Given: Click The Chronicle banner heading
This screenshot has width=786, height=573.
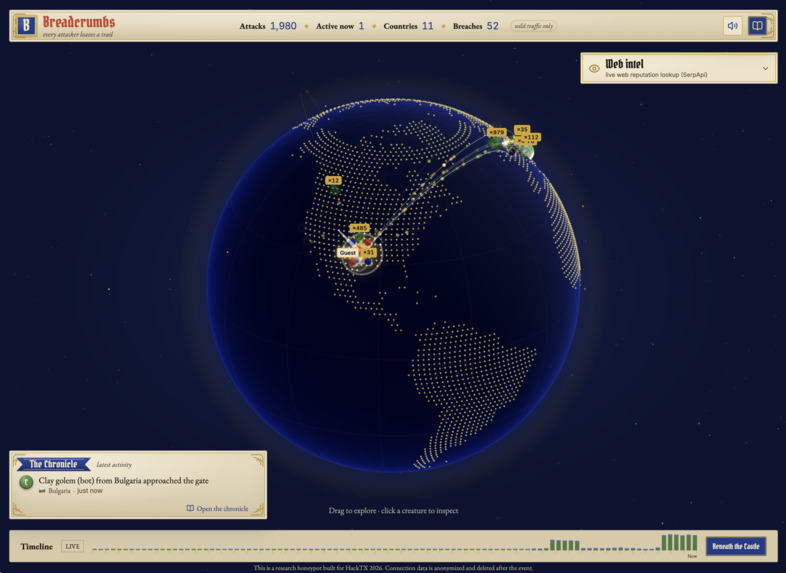Looking at the screenshot, I should pos(53,464).
